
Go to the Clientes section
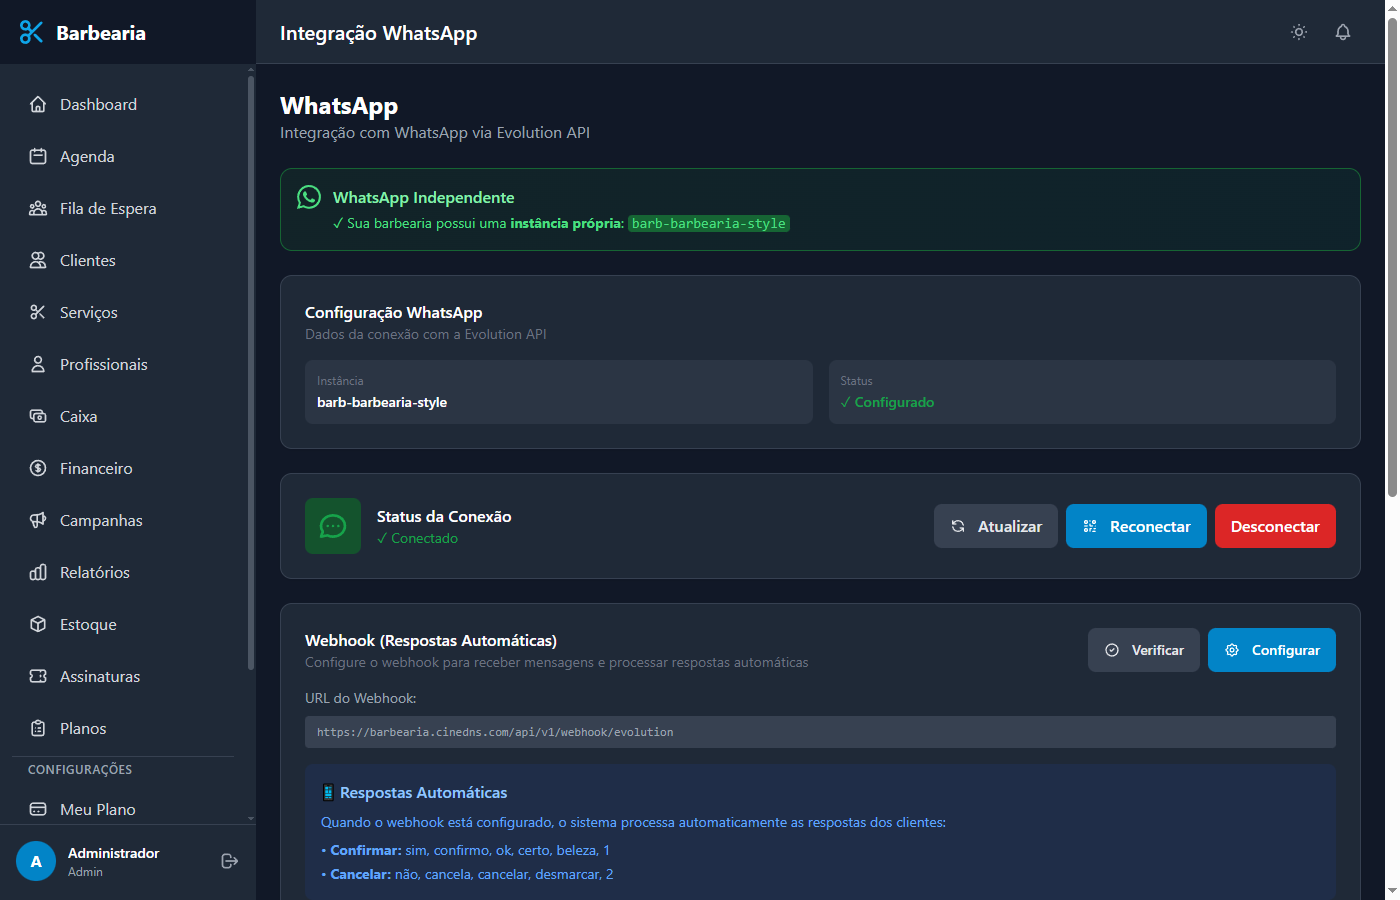[x=88, y=260]
